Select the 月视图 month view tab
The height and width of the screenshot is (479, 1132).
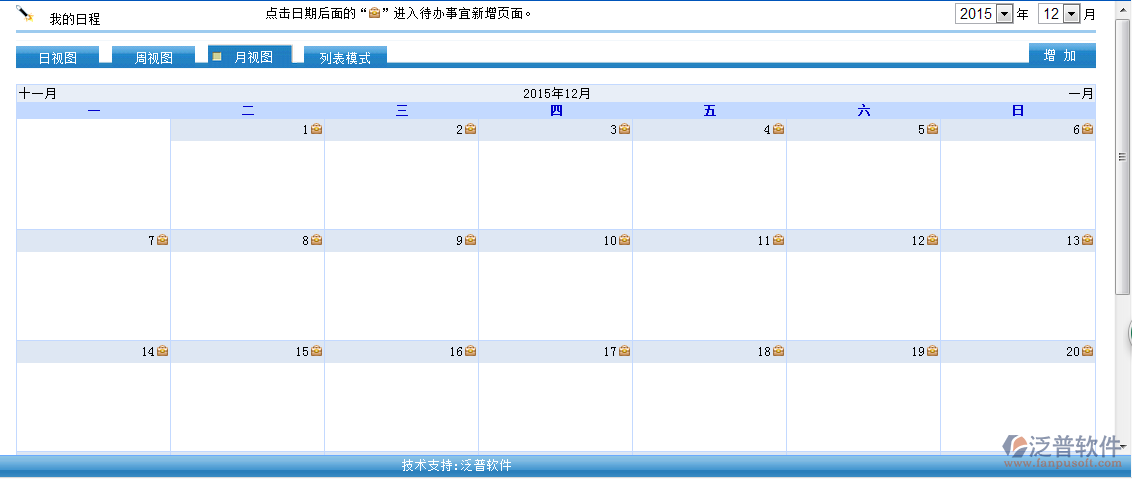click(252, 57)
